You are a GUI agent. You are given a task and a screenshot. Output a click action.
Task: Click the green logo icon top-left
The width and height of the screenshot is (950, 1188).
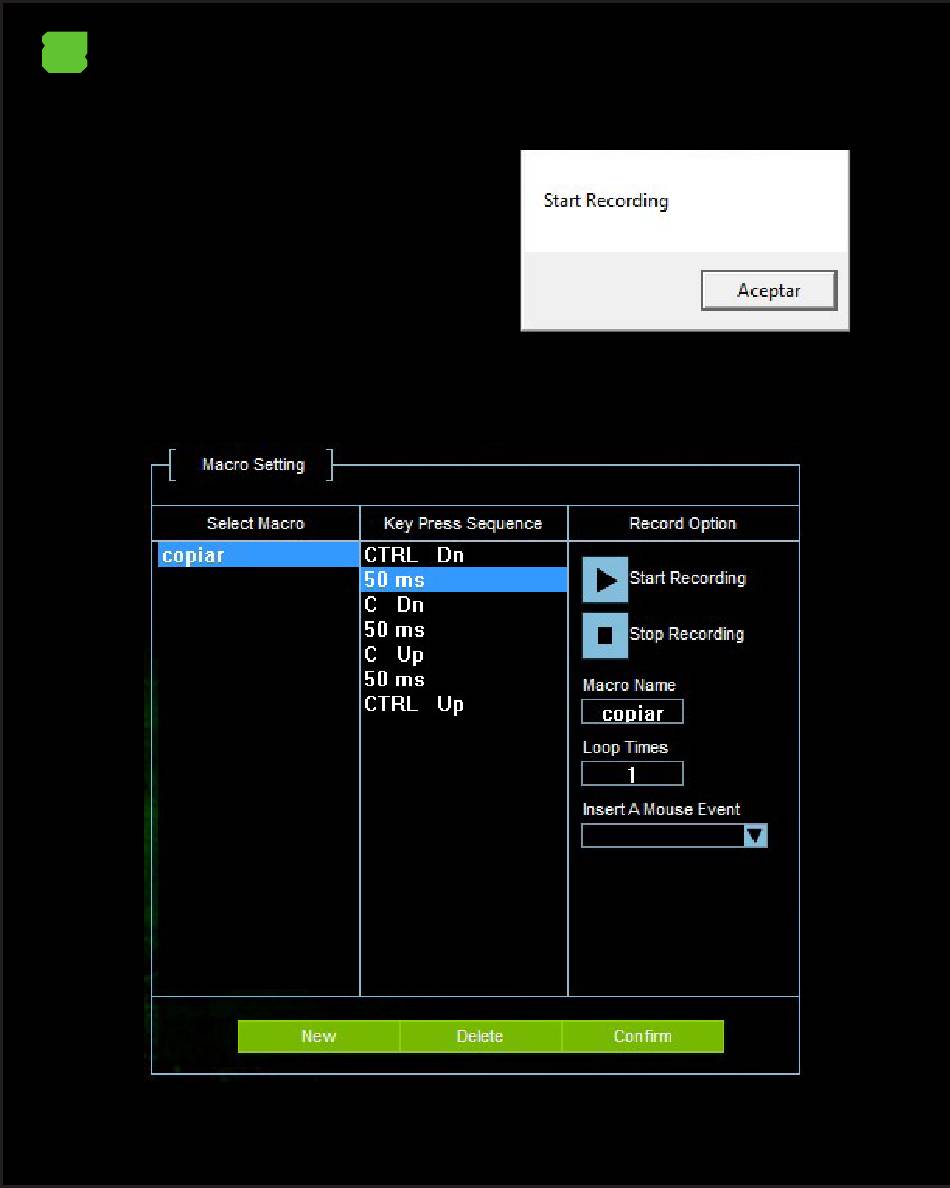pos(65,52)
